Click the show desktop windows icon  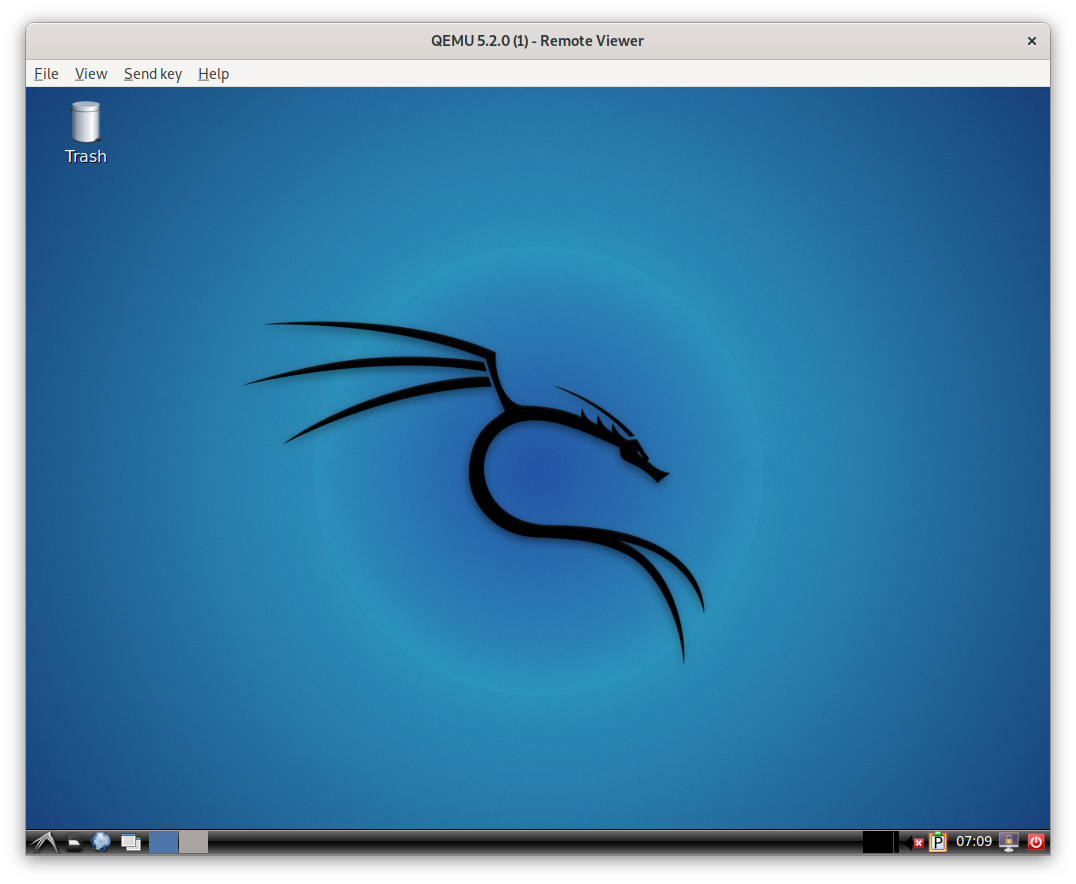(131, 842)
